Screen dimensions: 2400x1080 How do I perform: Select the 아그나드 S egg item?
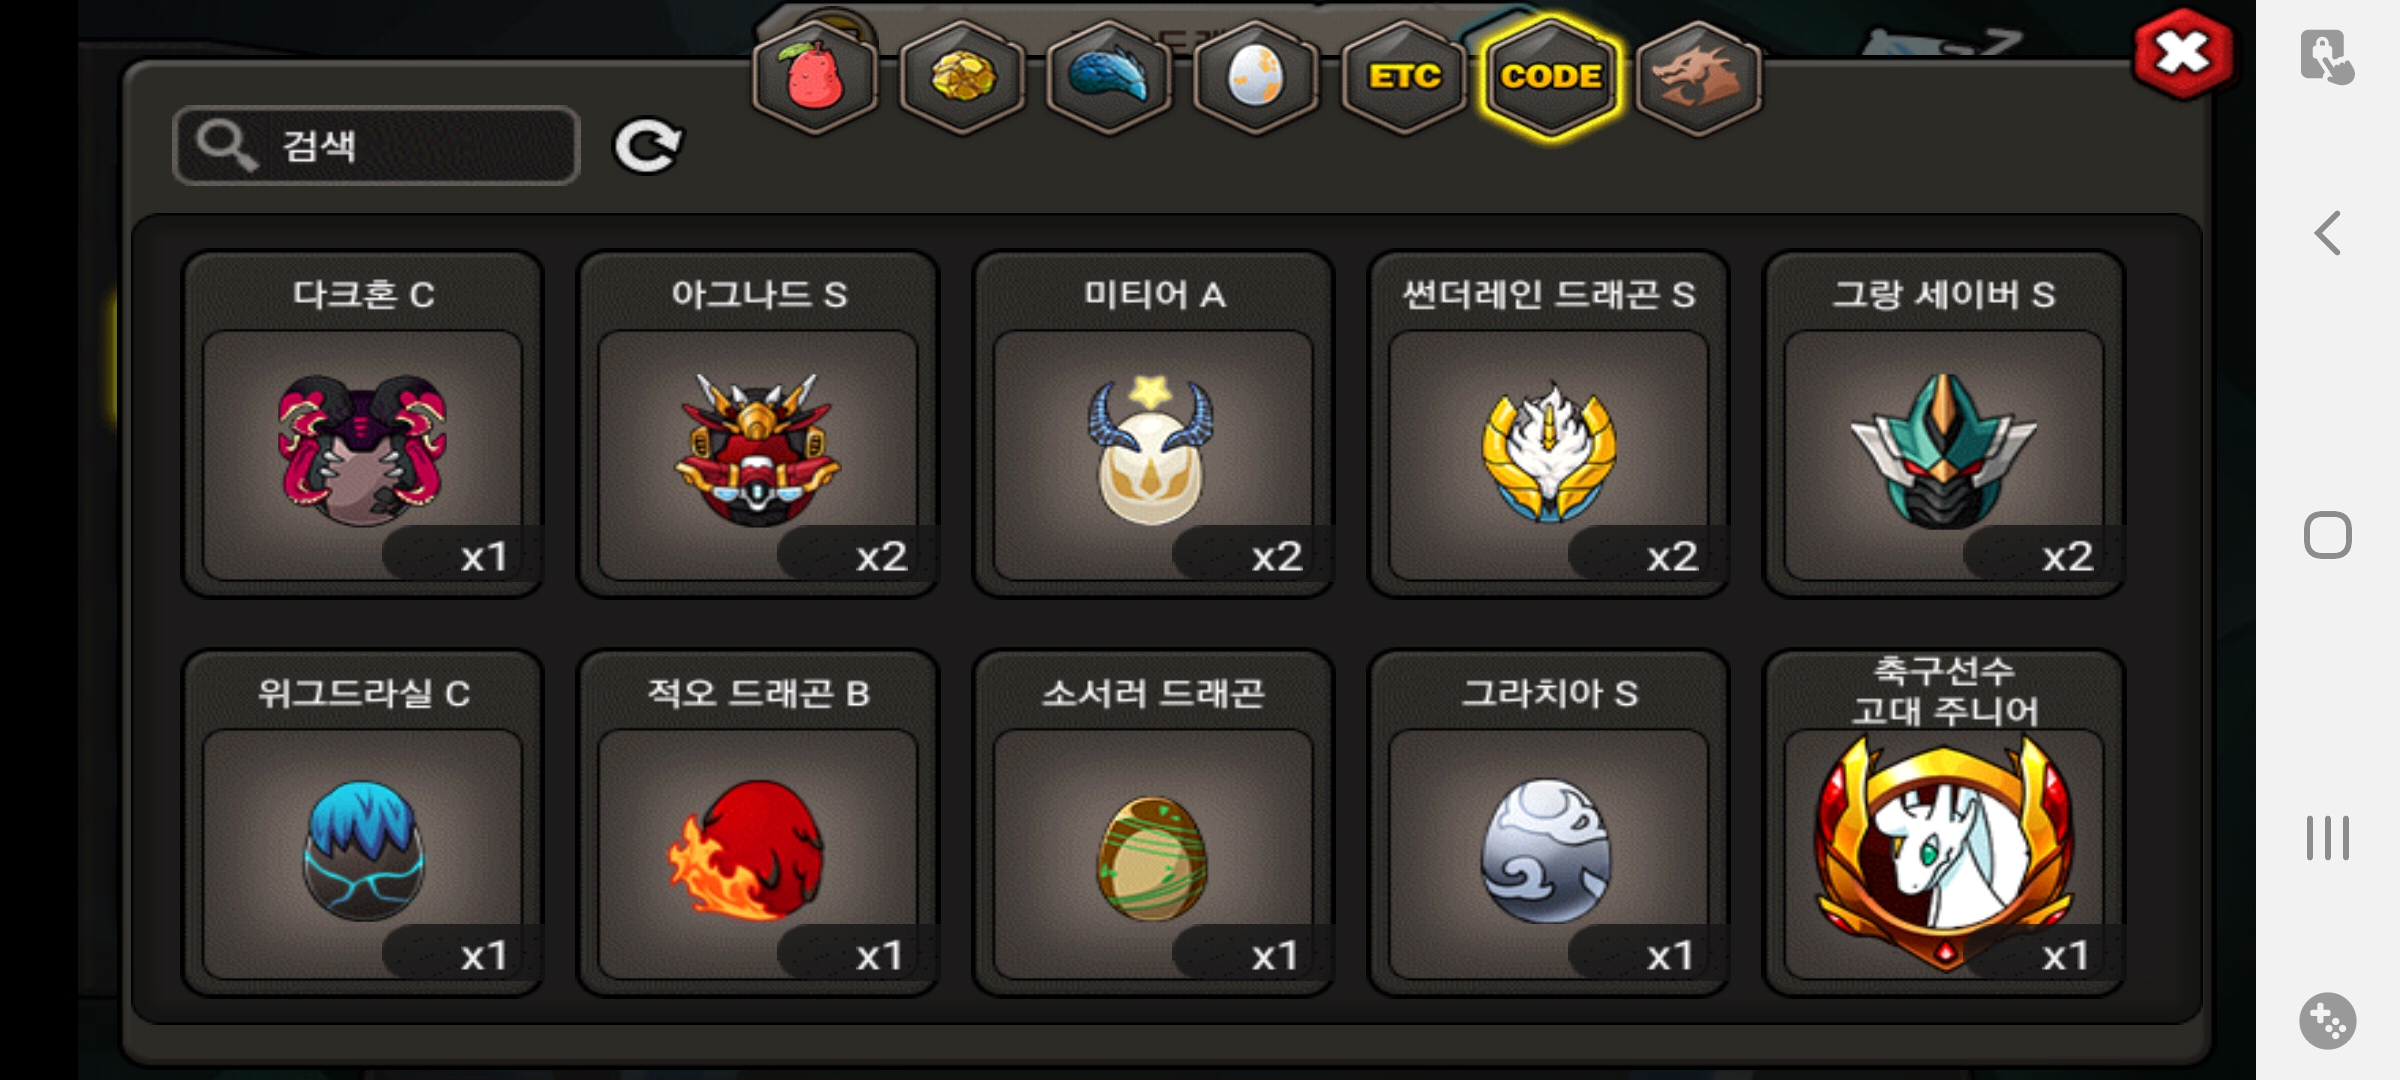(758, 424)
